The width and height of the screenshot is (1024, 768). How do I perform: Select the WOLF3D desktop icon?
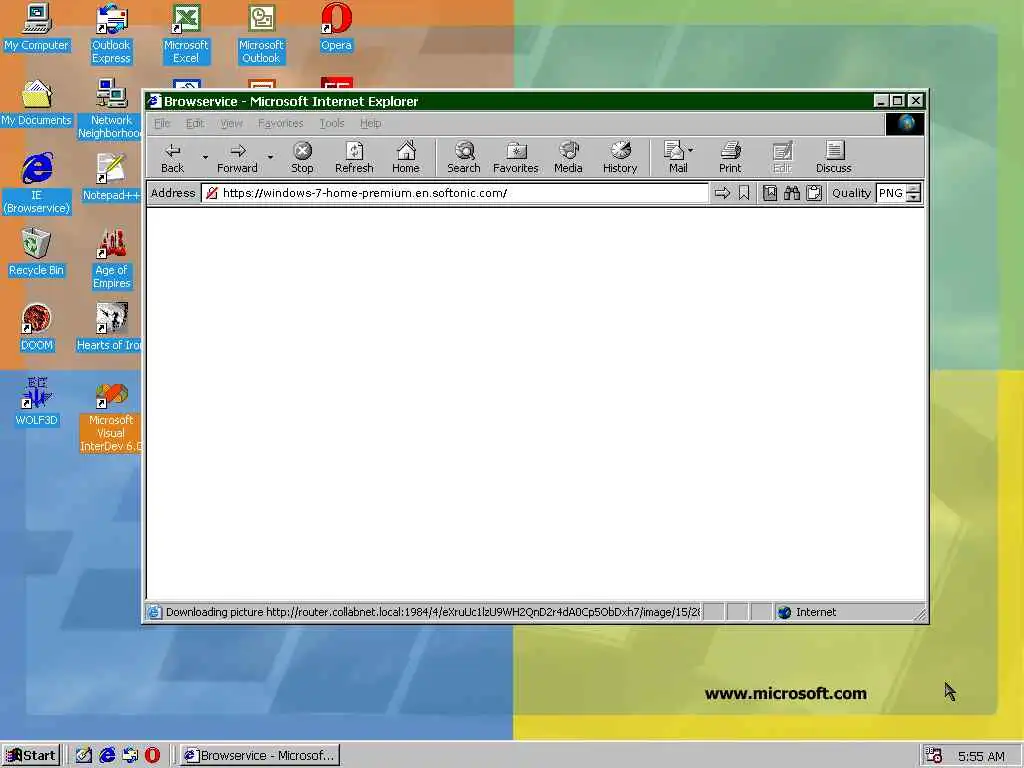click(x=37, y=403)
